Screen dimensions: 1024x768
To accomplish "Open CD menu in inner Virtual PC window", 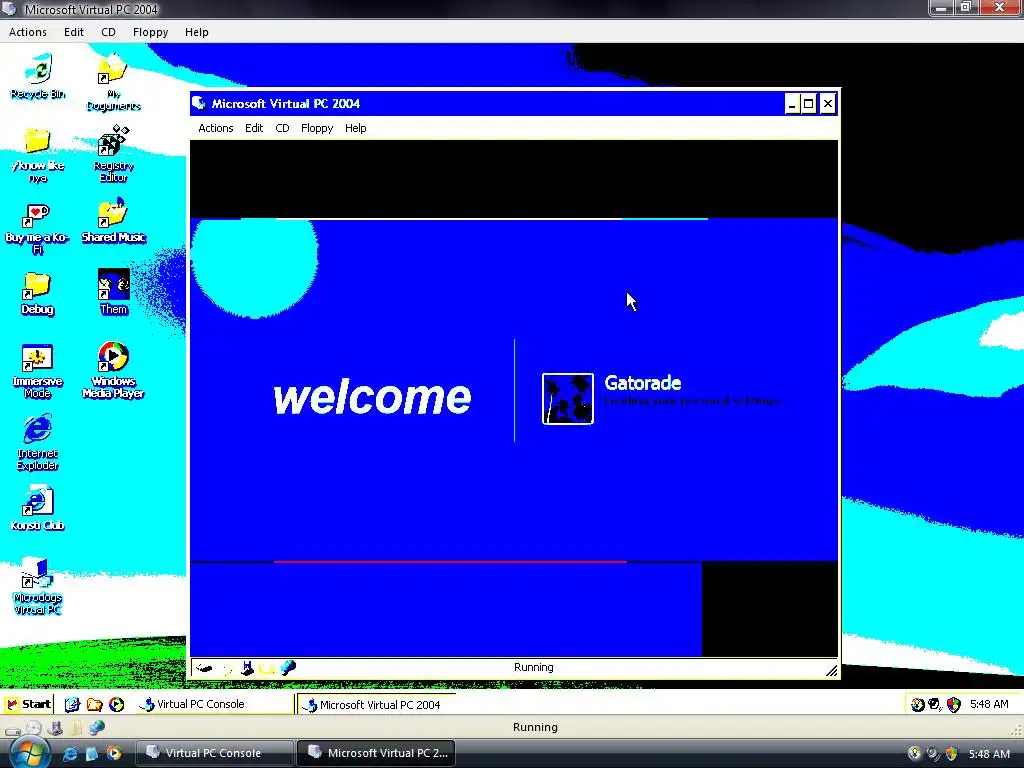I will click(x=282, y=128).
